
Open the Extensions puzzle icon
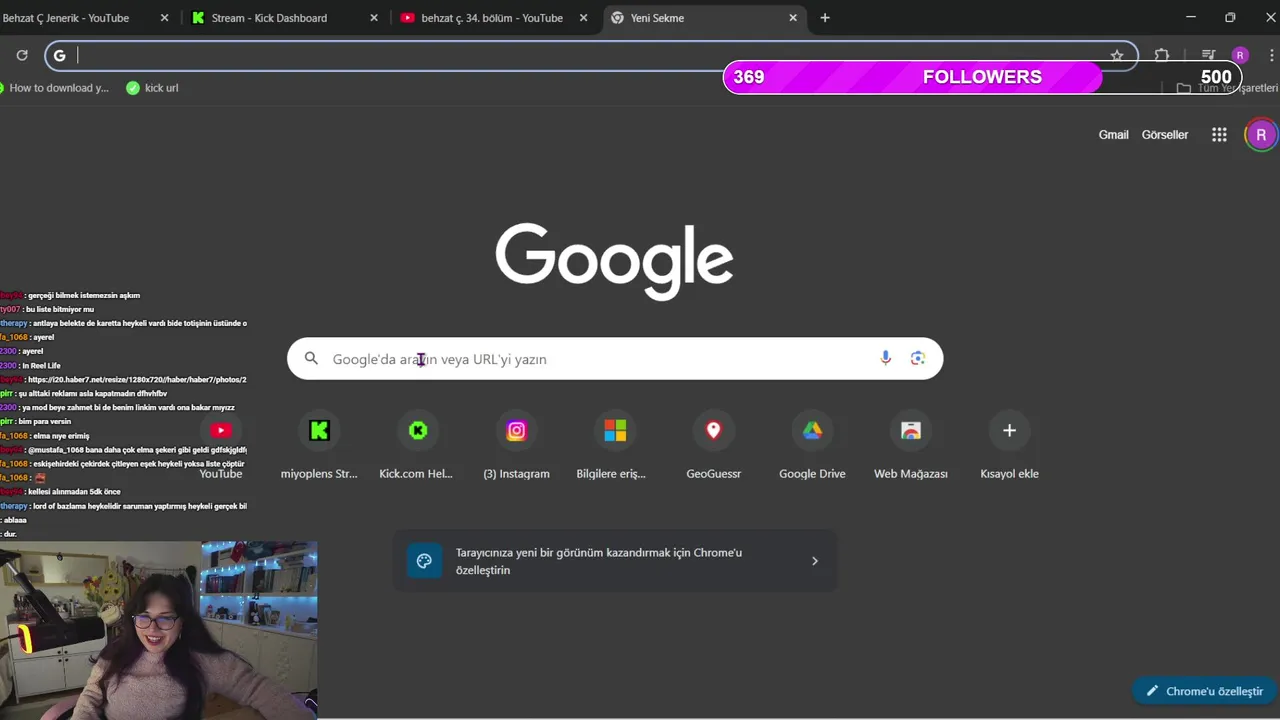point(1162,55)
